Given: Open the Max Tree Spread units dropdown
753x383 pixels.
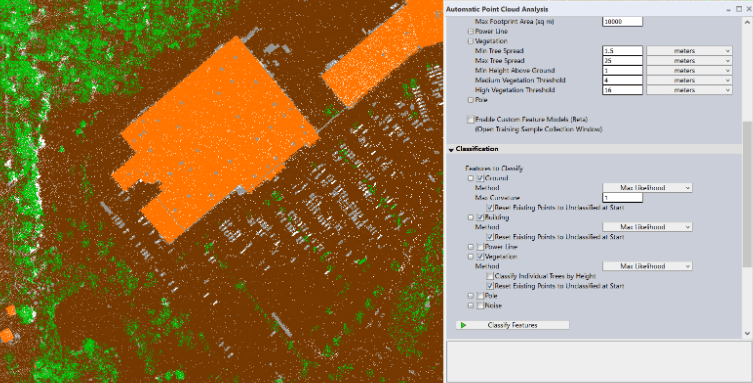Looking at the screenshot, I should (689, 61).
